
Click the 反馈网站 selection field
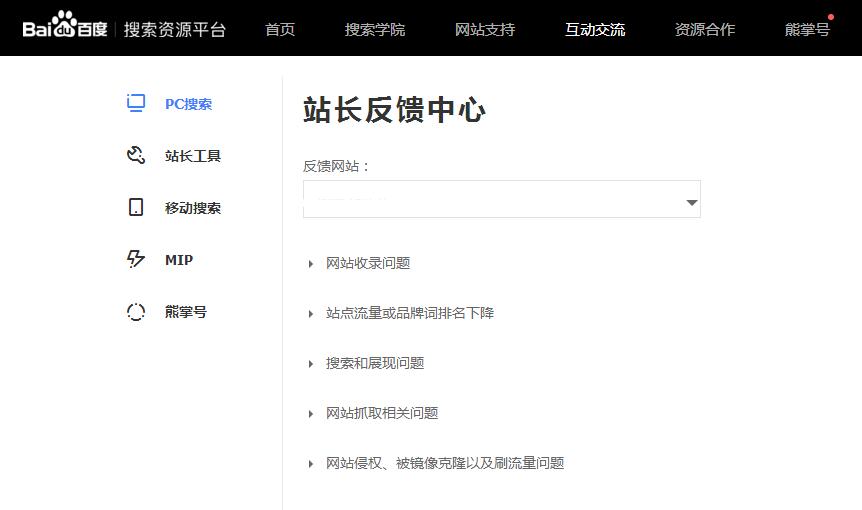pyautogui.click(x=490, y=200)
